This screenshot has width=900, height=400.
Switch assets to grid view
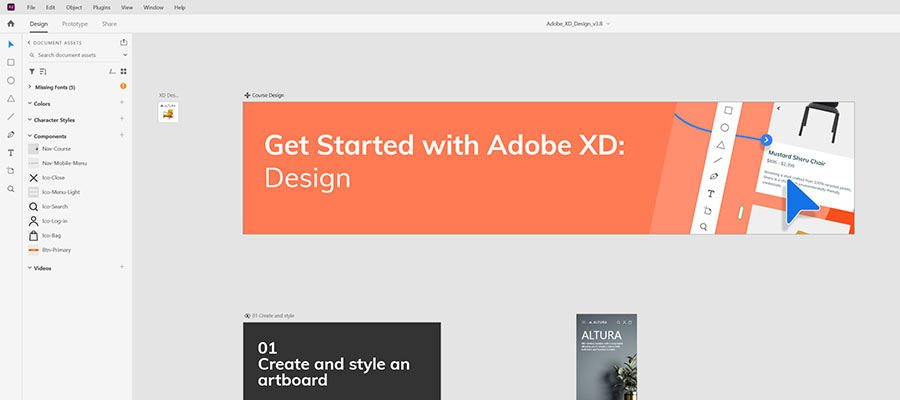(123, 71)
